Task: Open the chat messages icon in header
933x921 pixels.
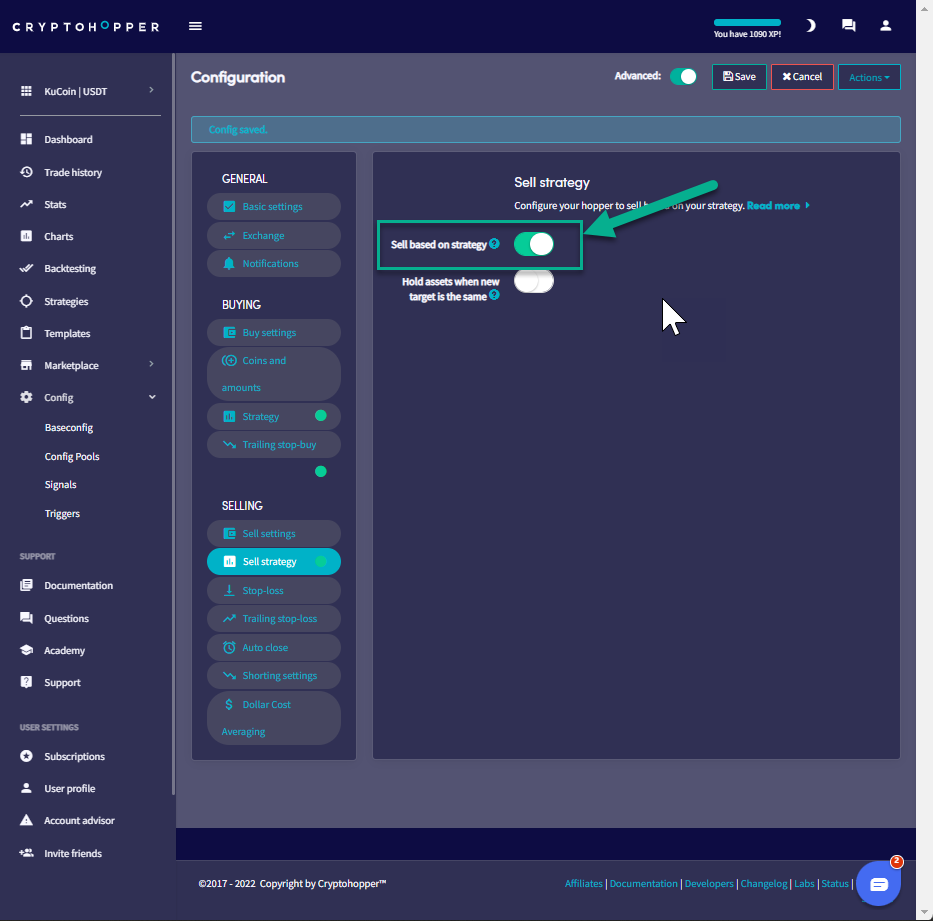Action: pos(848,26)
